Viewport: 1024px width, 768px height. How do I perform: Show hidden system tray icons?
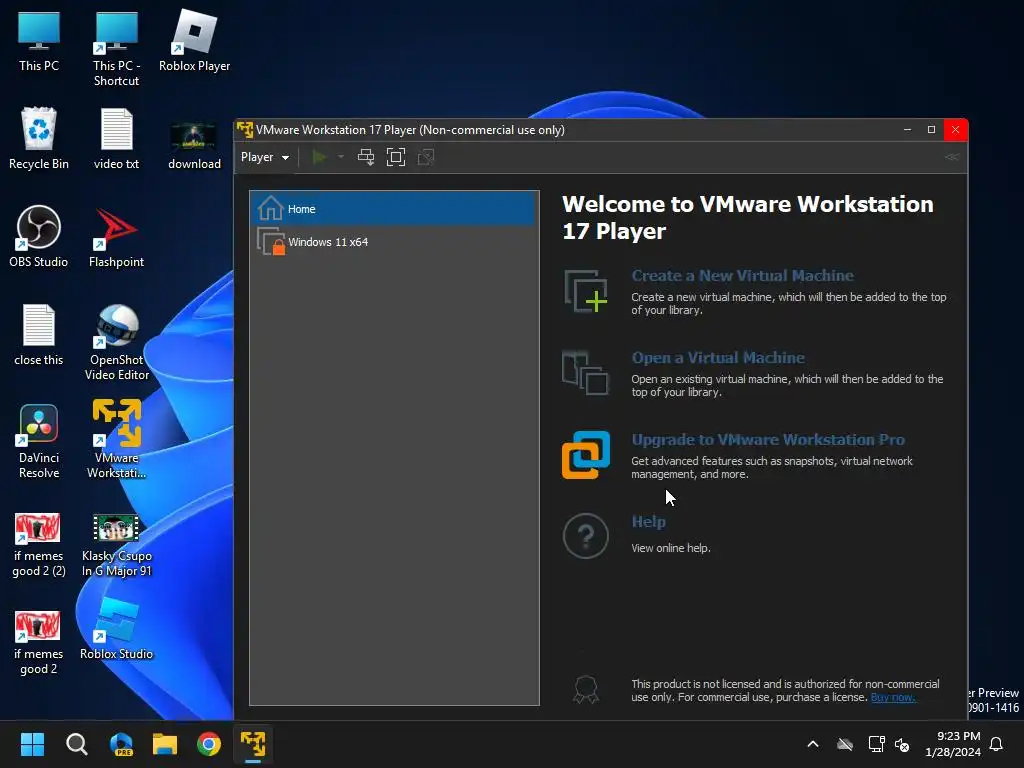pyautogui.click(x=813, y=744)
